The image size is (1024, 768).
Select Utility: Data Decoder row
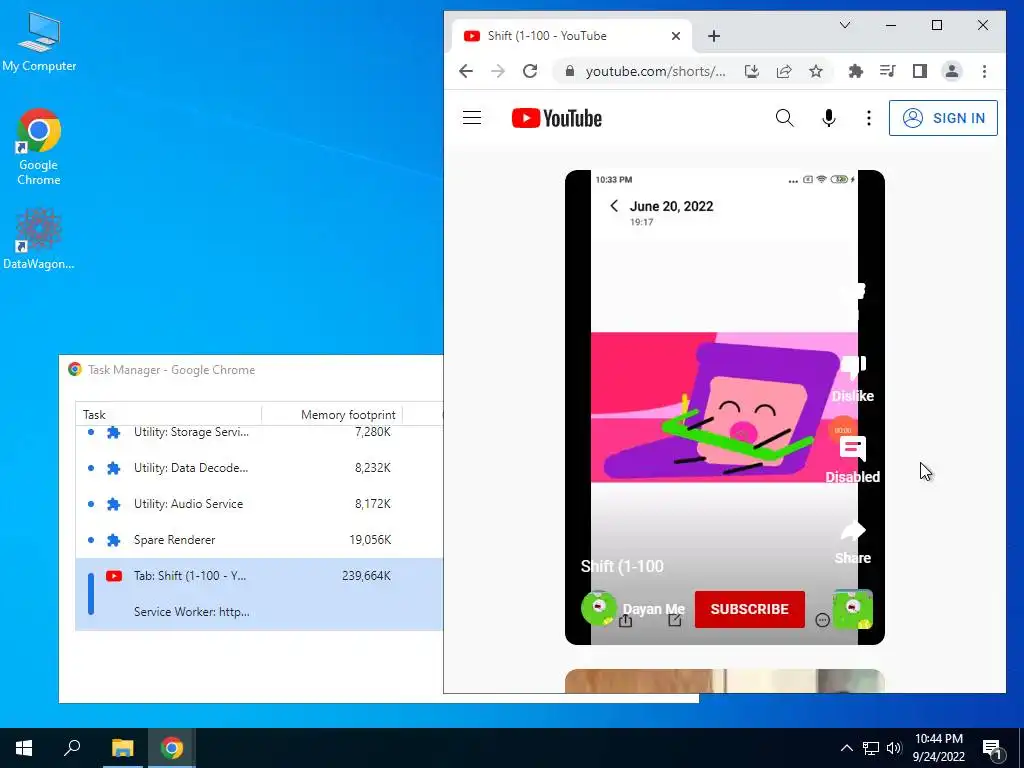pos(259,468)
